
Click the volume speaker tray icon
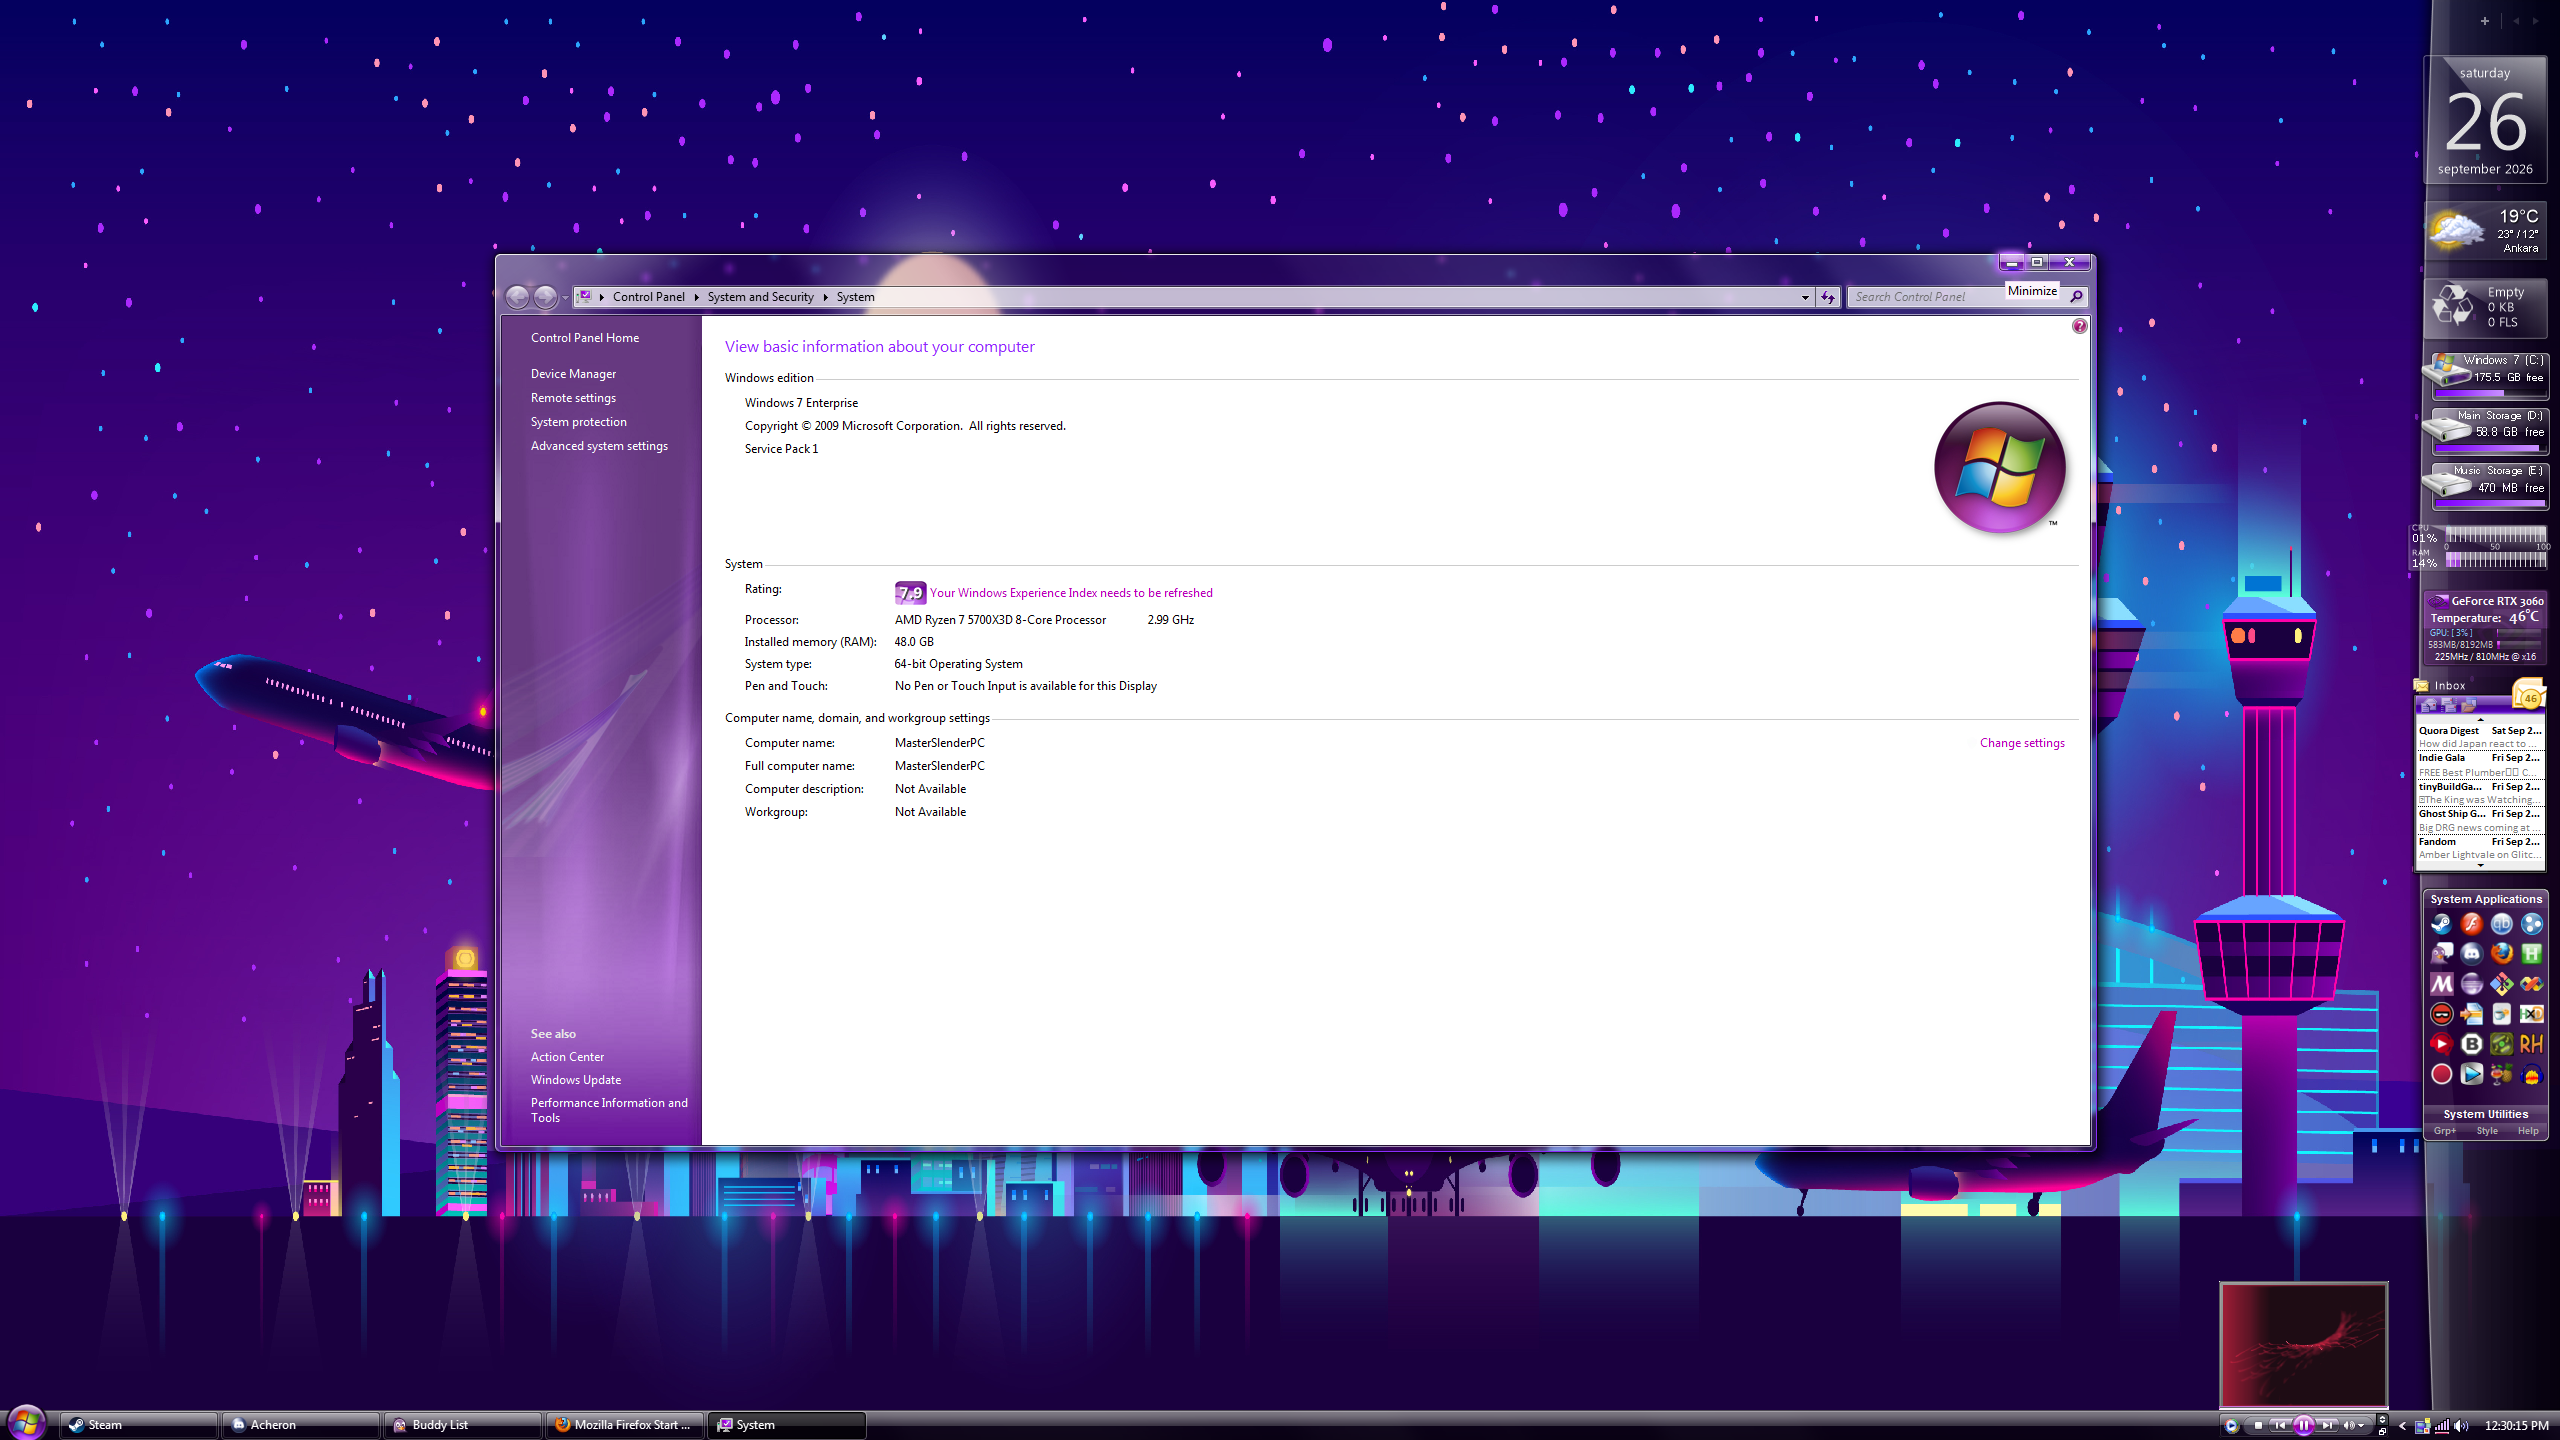pos(2462,1426)
